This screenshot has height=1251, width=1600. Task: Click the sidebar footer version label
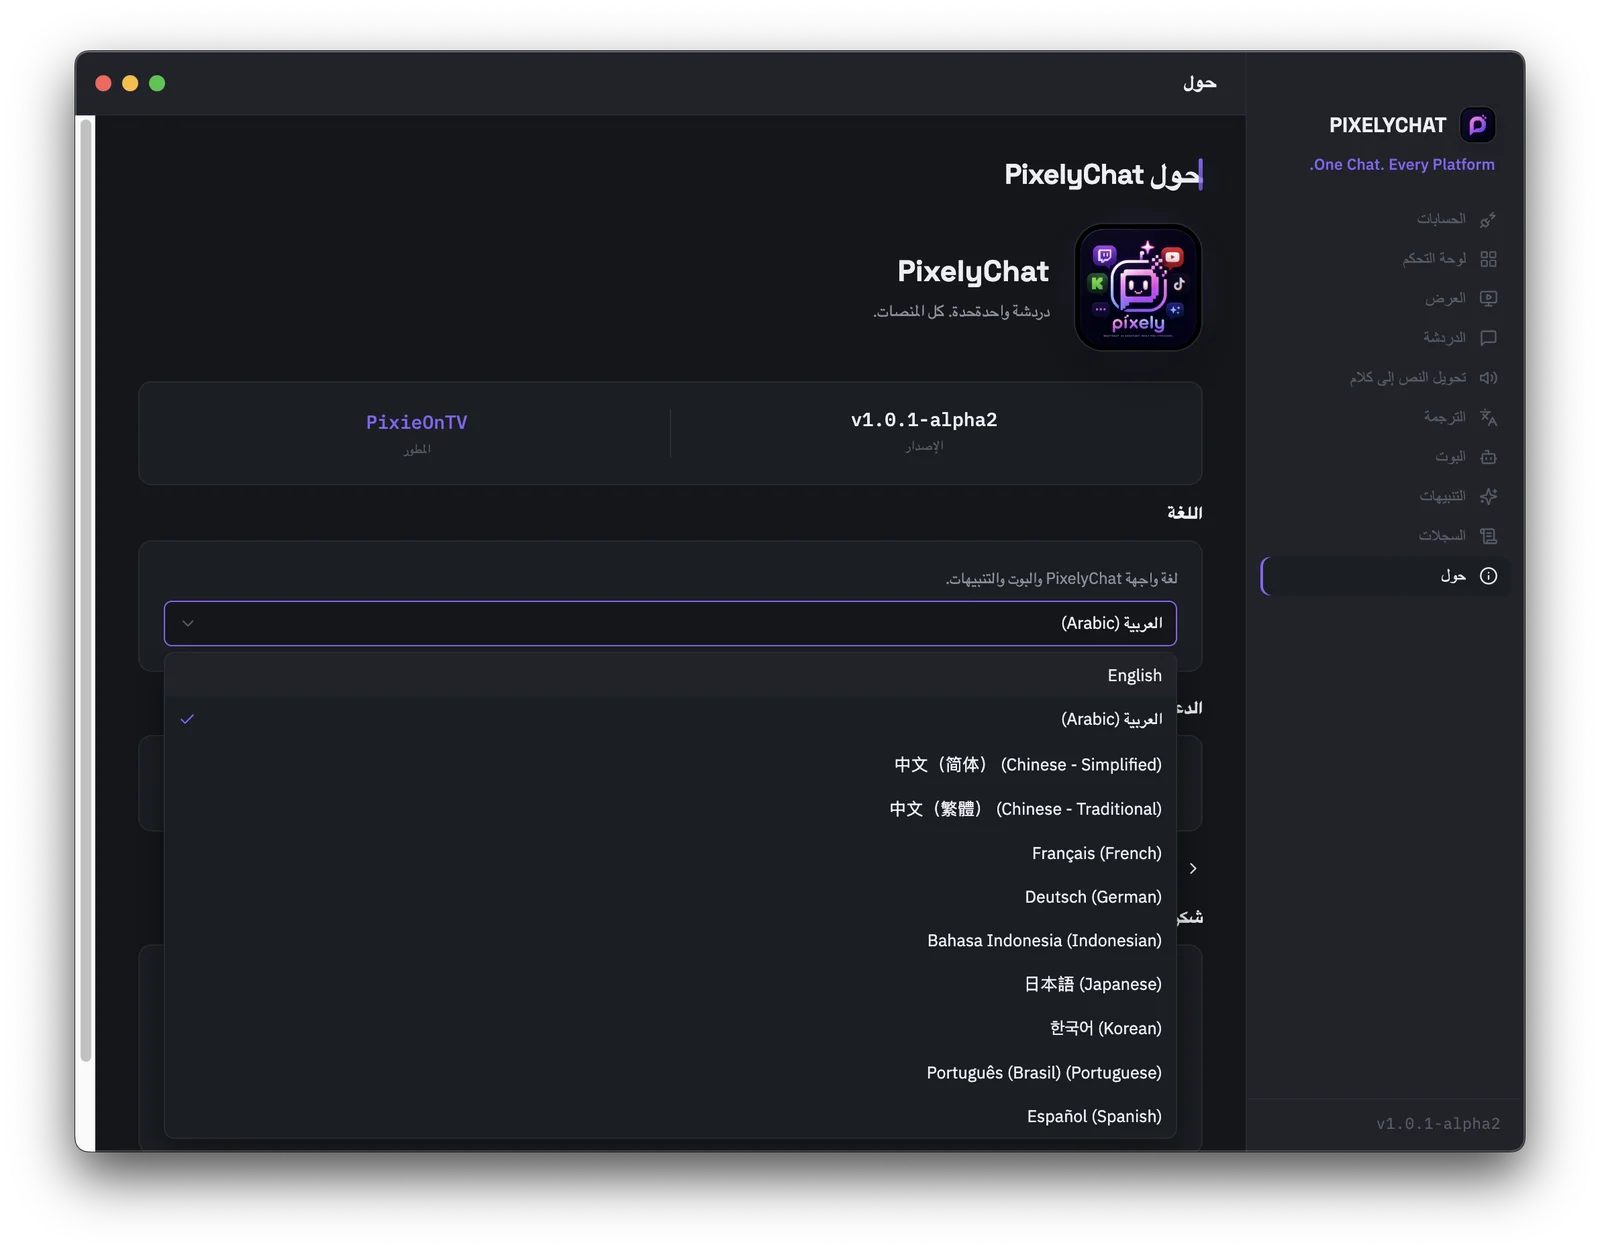(x=1438, y=1124)
